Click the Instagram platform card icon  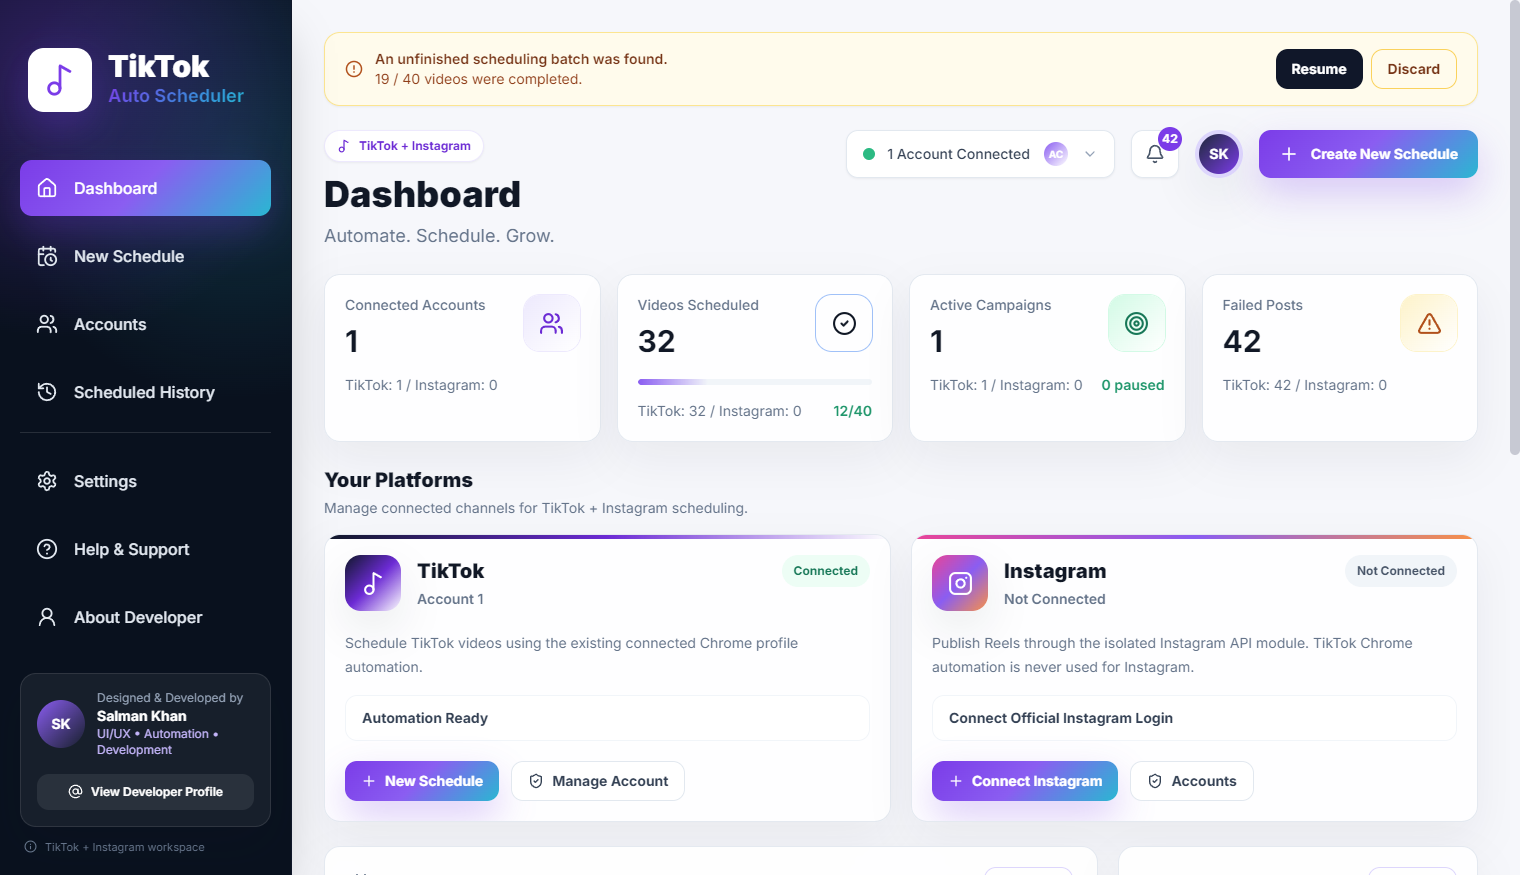point(960,583)
